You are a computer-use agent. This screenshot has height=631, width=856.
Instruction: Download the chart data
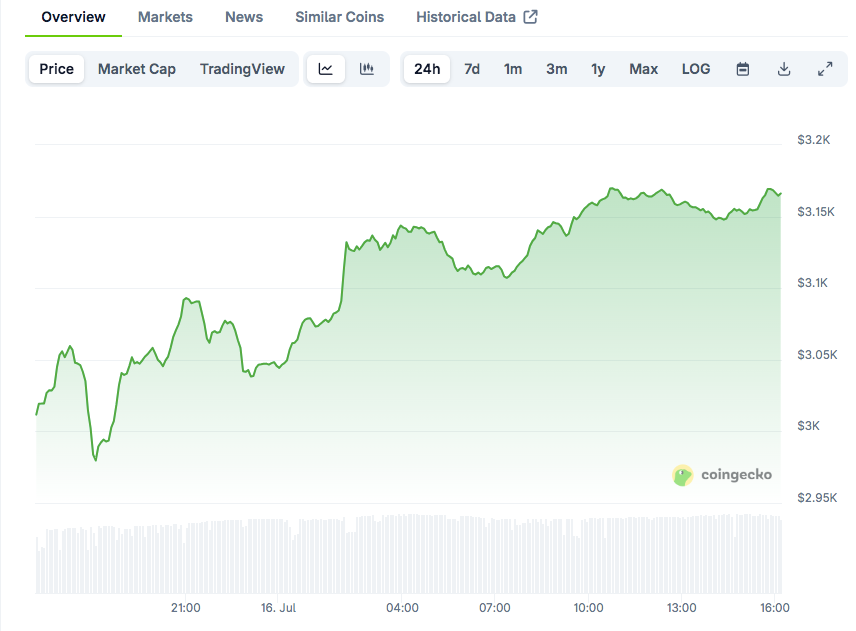pos(783,69)
